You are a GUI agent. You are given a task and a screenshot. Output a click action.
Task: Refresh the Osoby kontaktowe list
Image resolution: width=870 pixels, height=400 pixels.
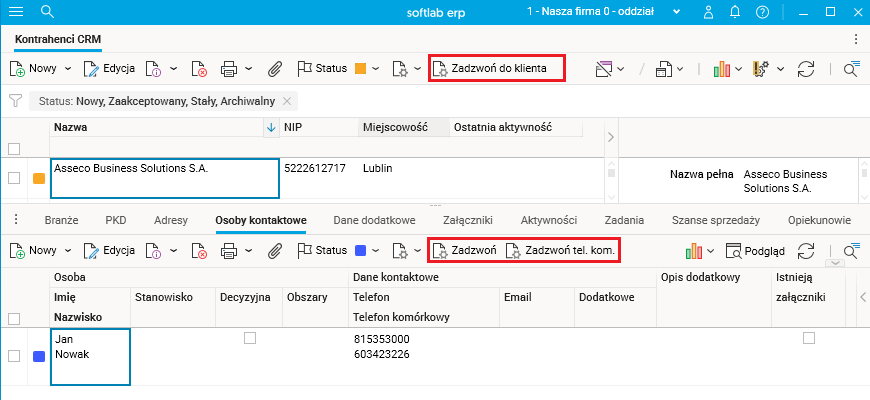click(x=806, y=250)
